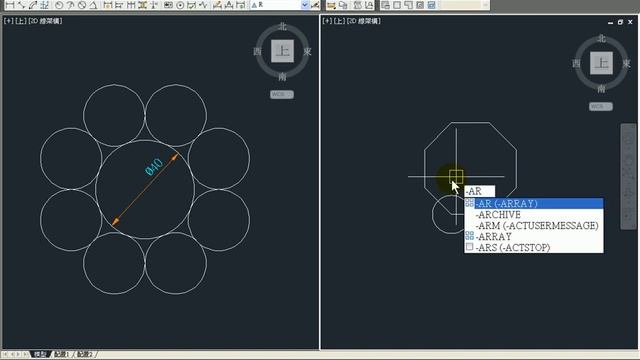
Task: Select the Quick Dimension tool
Action: tap(108, 5)
